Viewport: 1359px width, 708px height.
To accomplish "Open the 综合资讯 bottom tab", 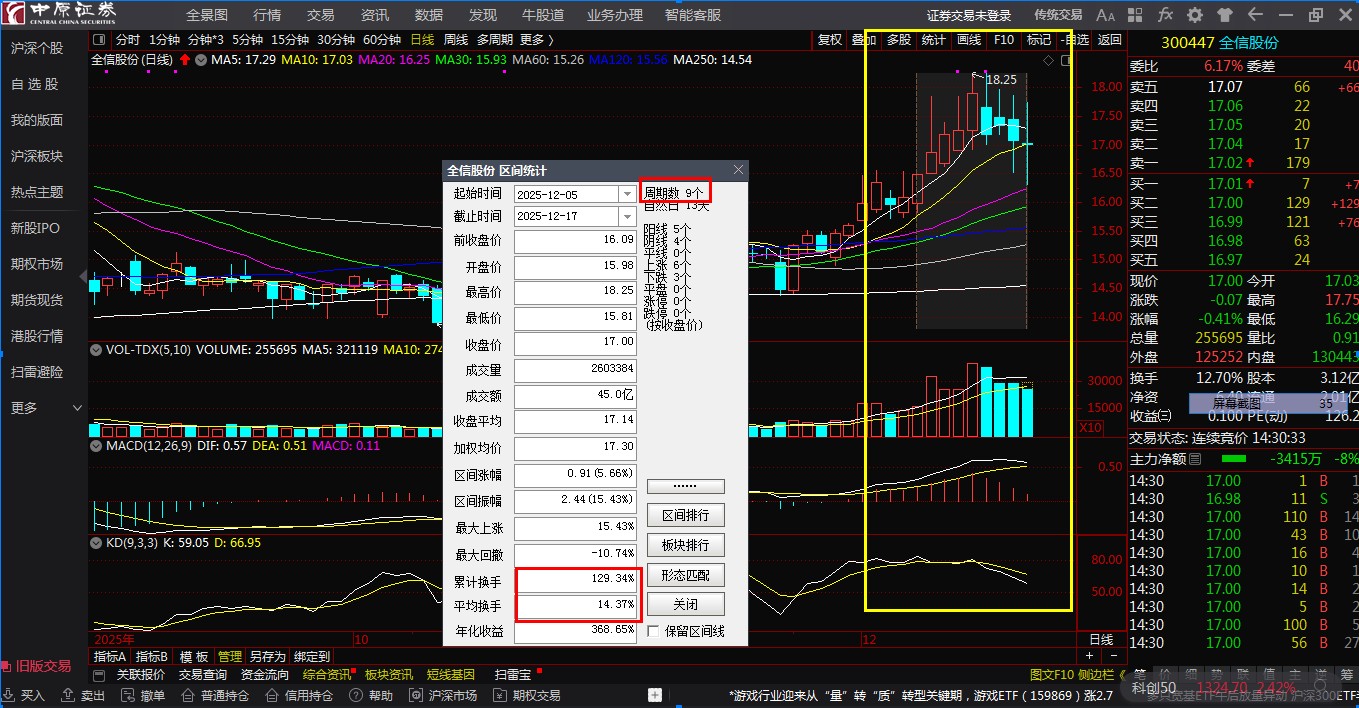I will pyautogui.click(x=327, y=675).
